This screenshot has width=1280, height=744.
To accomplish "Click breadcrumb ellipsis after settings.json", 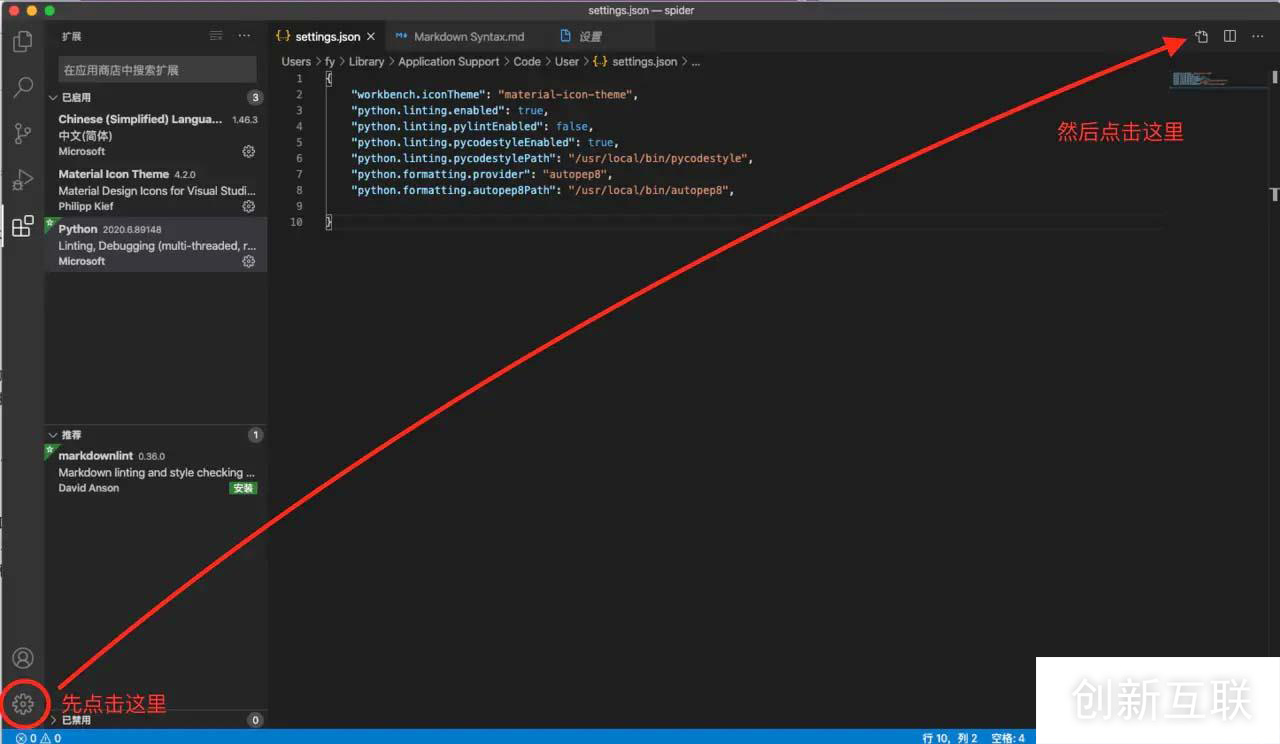I will coord(696,62).
